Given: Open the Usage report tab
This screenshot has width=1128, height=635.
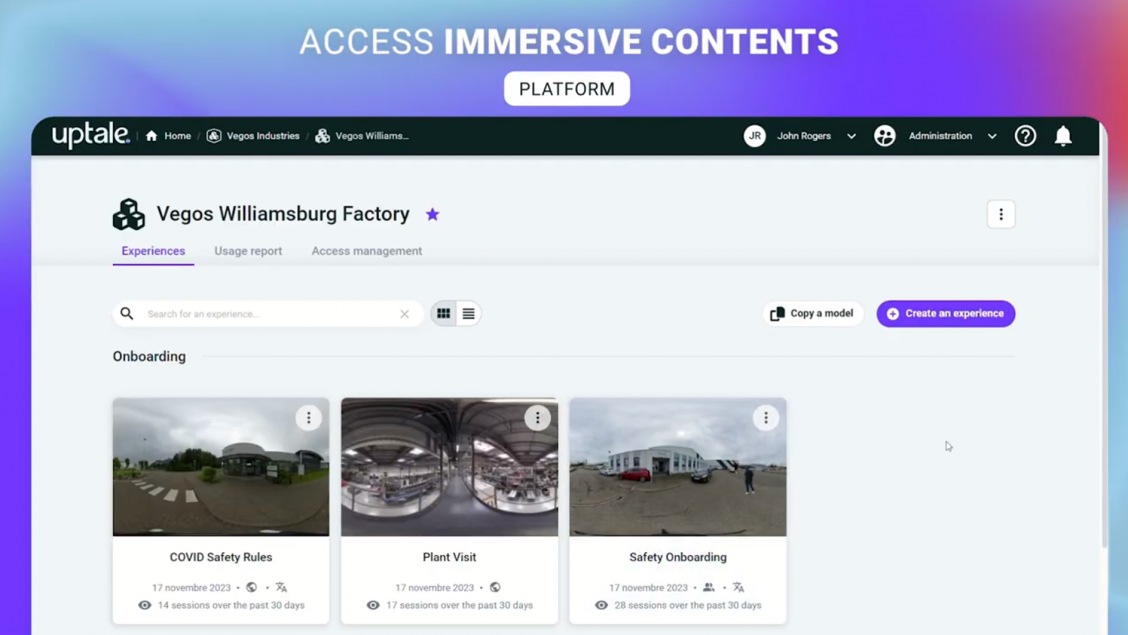Looking at the screenshot, I should coord(248,251).
